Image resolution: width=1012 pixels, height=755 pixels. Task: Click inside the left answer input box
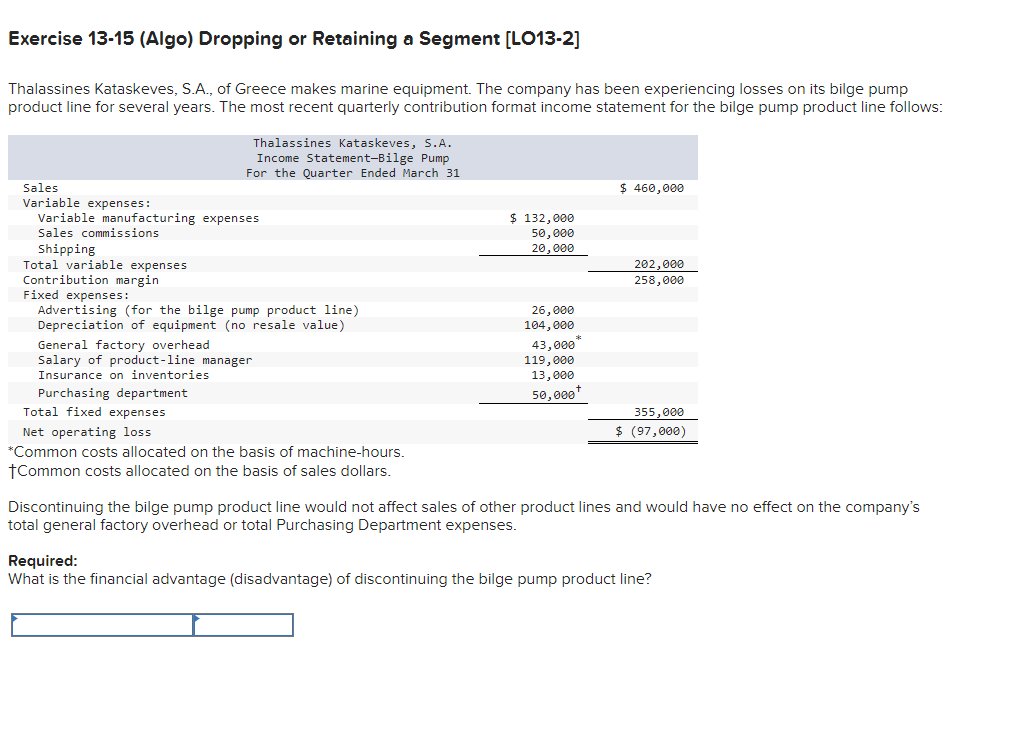tap(100, 624)
